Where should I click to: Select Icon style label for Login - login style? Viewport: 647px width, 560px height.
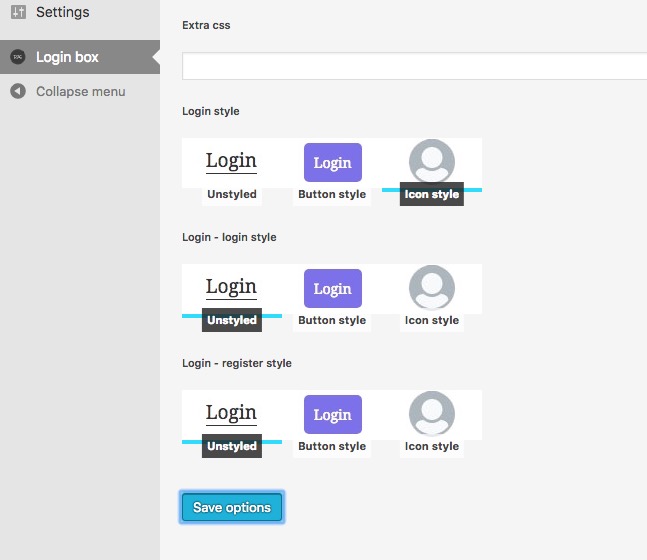432,320
